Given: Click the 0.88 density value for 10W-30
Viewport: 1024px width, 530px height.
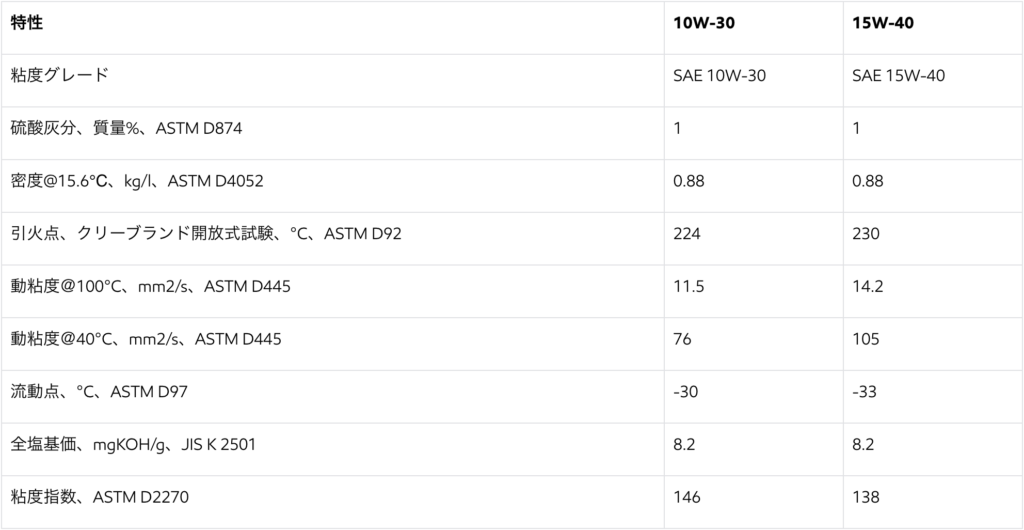Looking at the screenshot, I should (x=689, y=181).
